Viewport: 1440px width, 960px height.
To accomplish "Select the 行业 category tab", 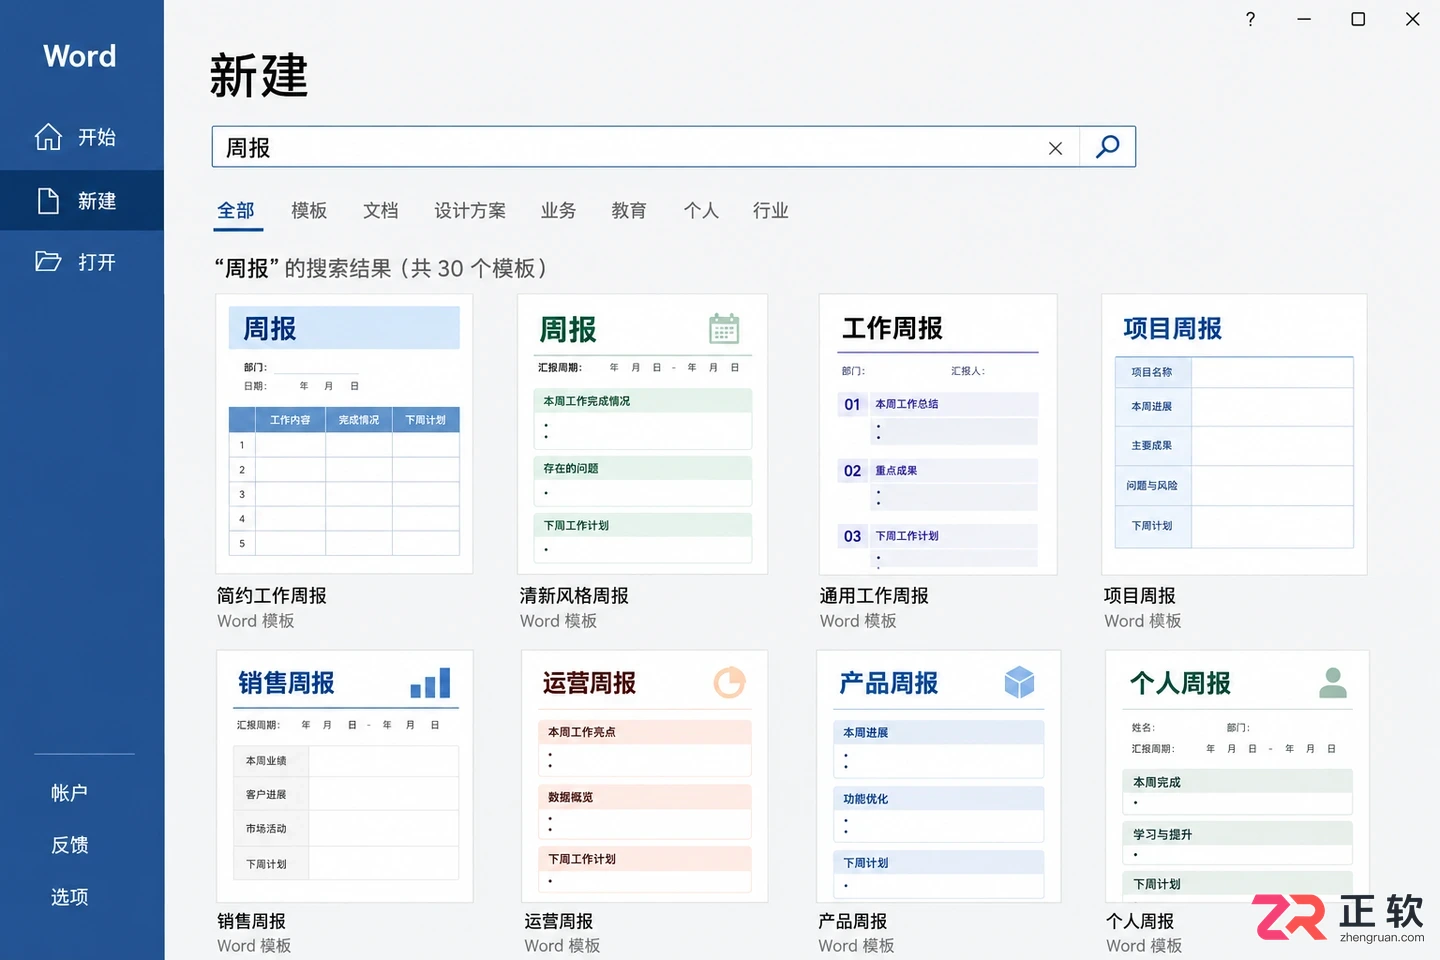I will point(771,211).
